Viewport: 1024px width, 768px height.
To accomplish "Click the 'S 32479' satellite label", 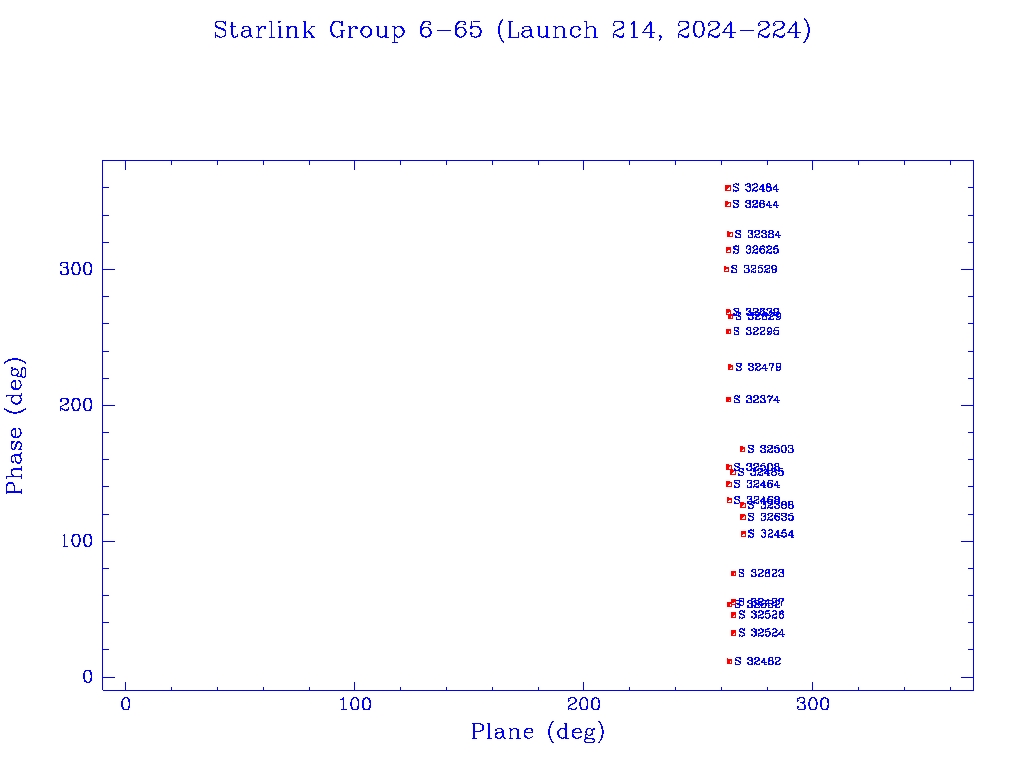I will coord(758,368).
